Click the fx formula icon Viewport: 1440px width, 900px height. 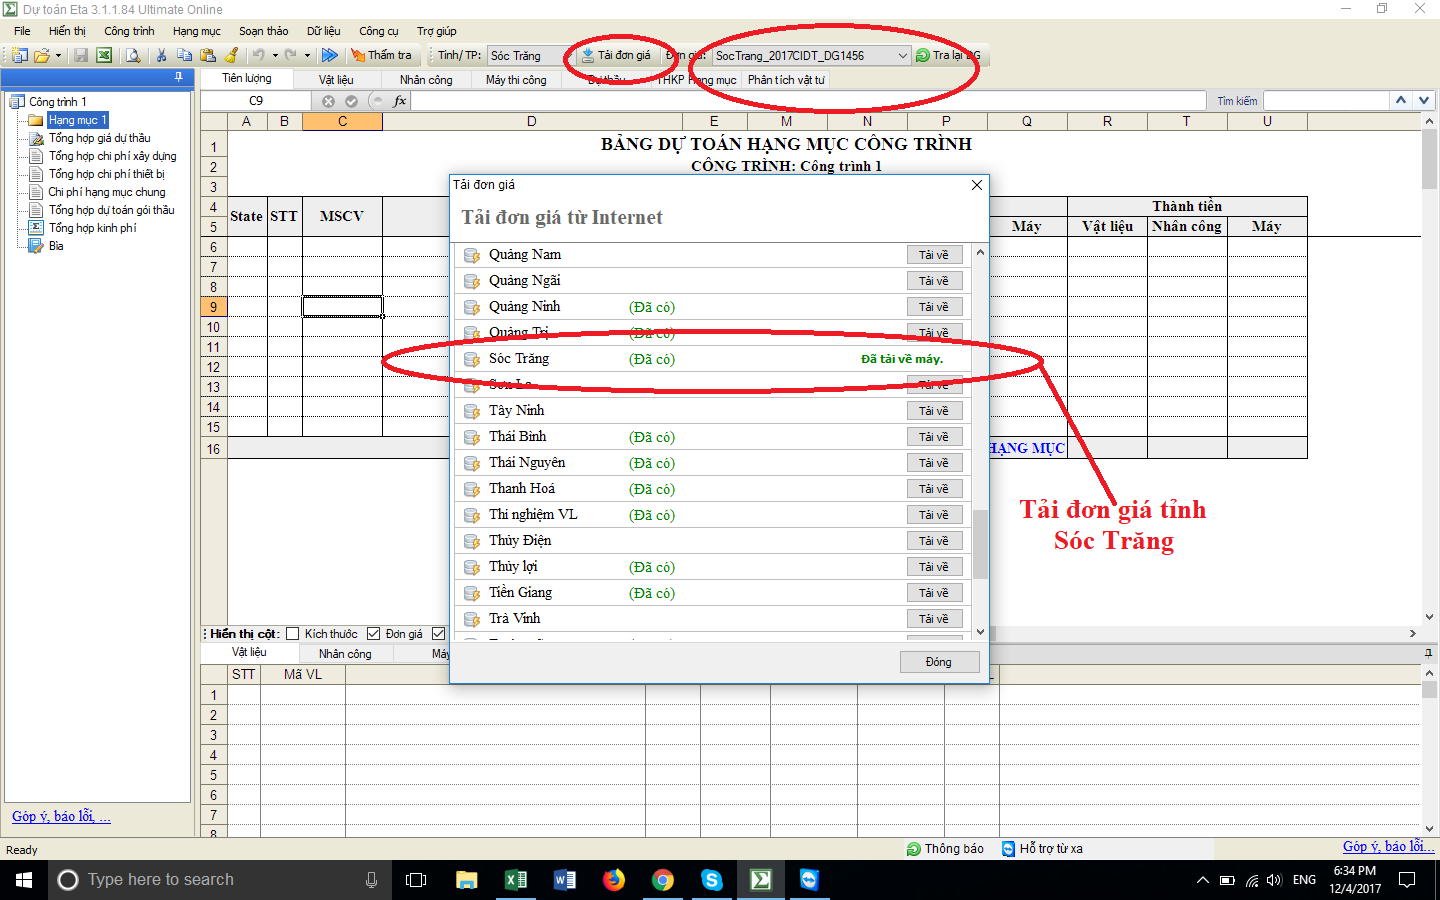400,101
